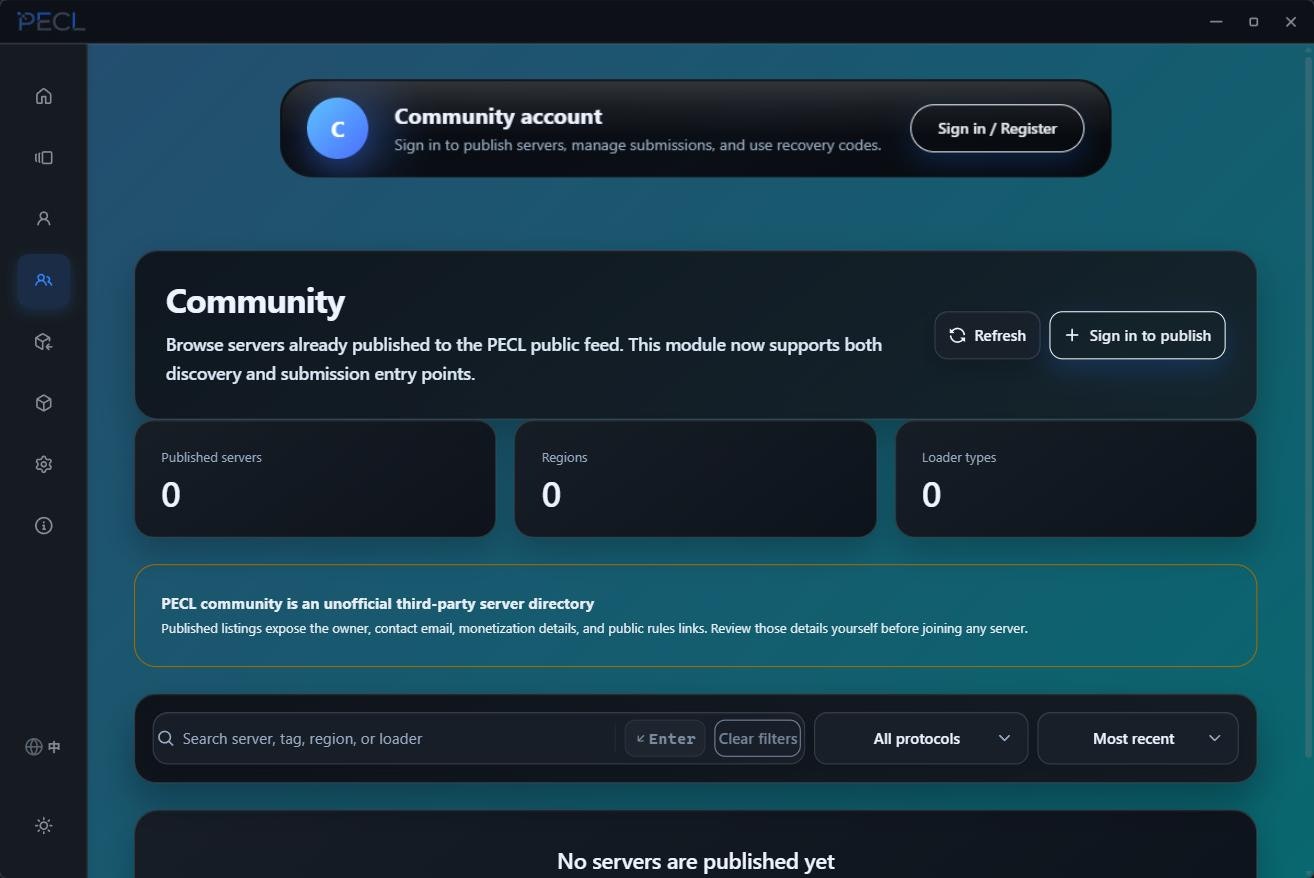Open the About info icon in sidebar
The width and height of the screenshot is (1314, 878).
[43, 525]
